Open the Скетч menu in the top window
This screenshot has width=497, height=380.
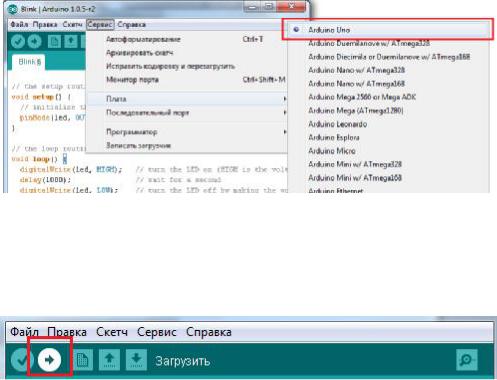point(72,24)
